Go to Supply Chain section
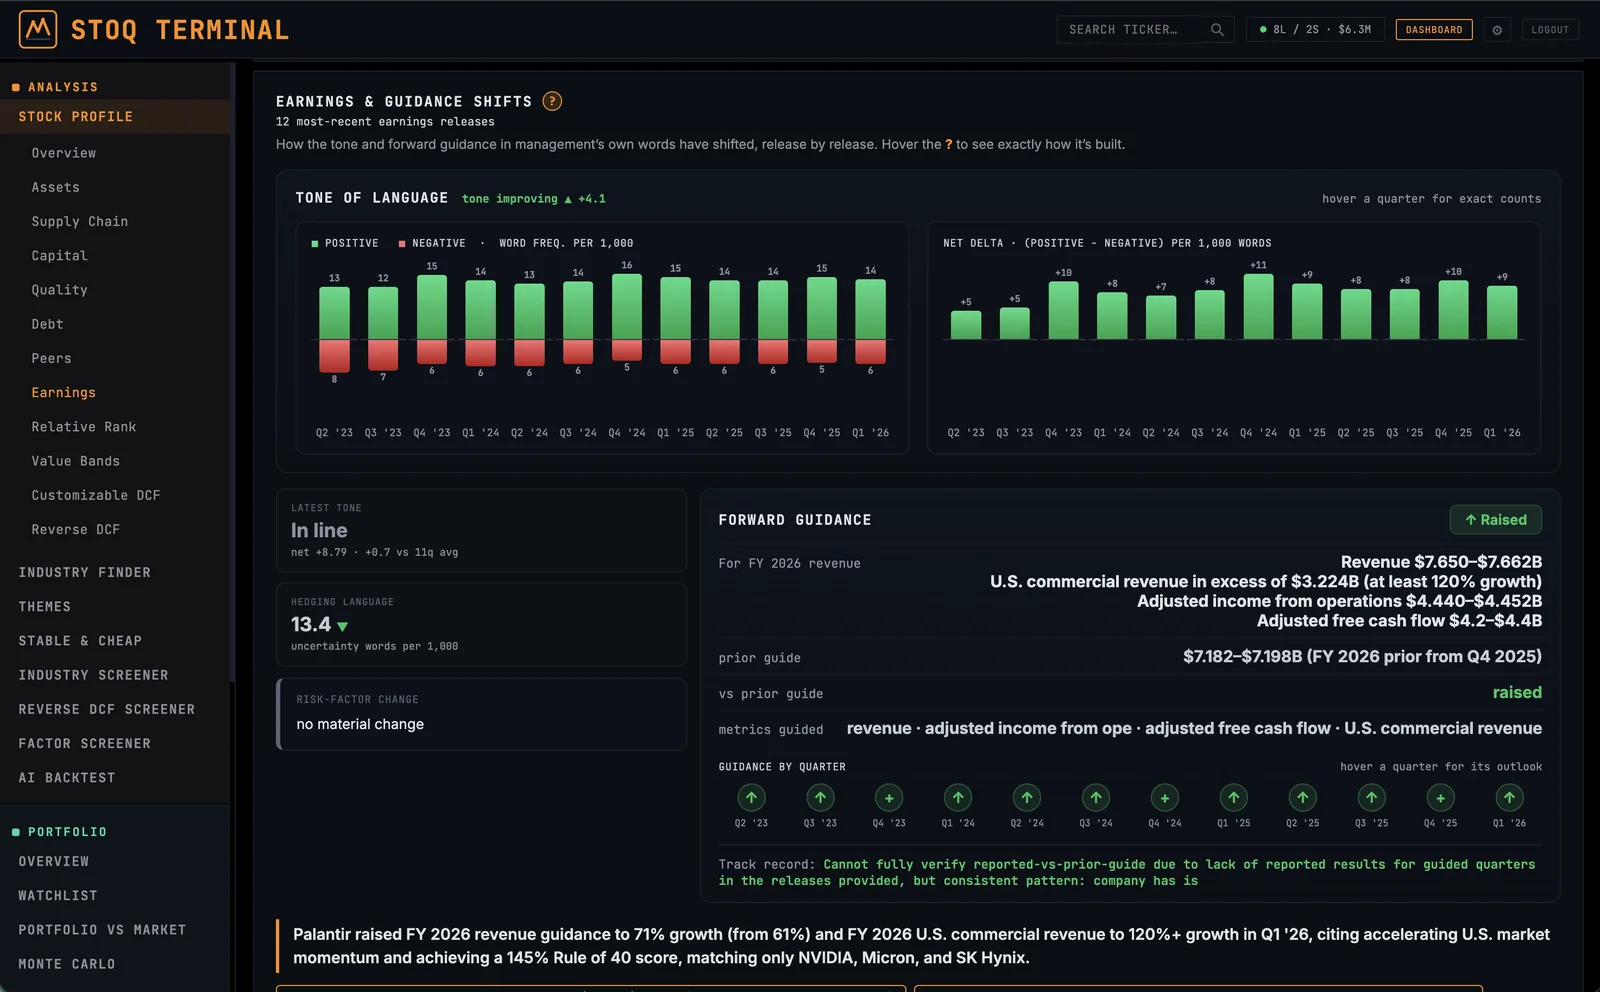Image resolution: width=1600 pixels, height=992 pixels. tap(80, 221)
